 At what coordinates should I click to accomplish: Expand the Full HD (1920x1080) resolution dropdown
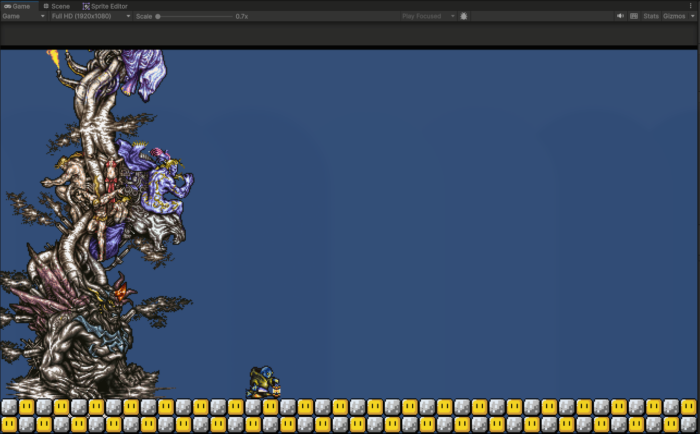point(90,16)
